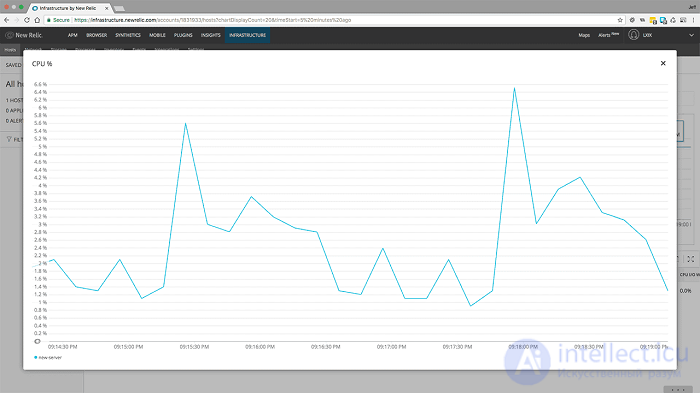The height and width of the screenshot is (393, 700).
Task: Close the Infrastructure by New Relic browser tab
Action: [106, 8]
